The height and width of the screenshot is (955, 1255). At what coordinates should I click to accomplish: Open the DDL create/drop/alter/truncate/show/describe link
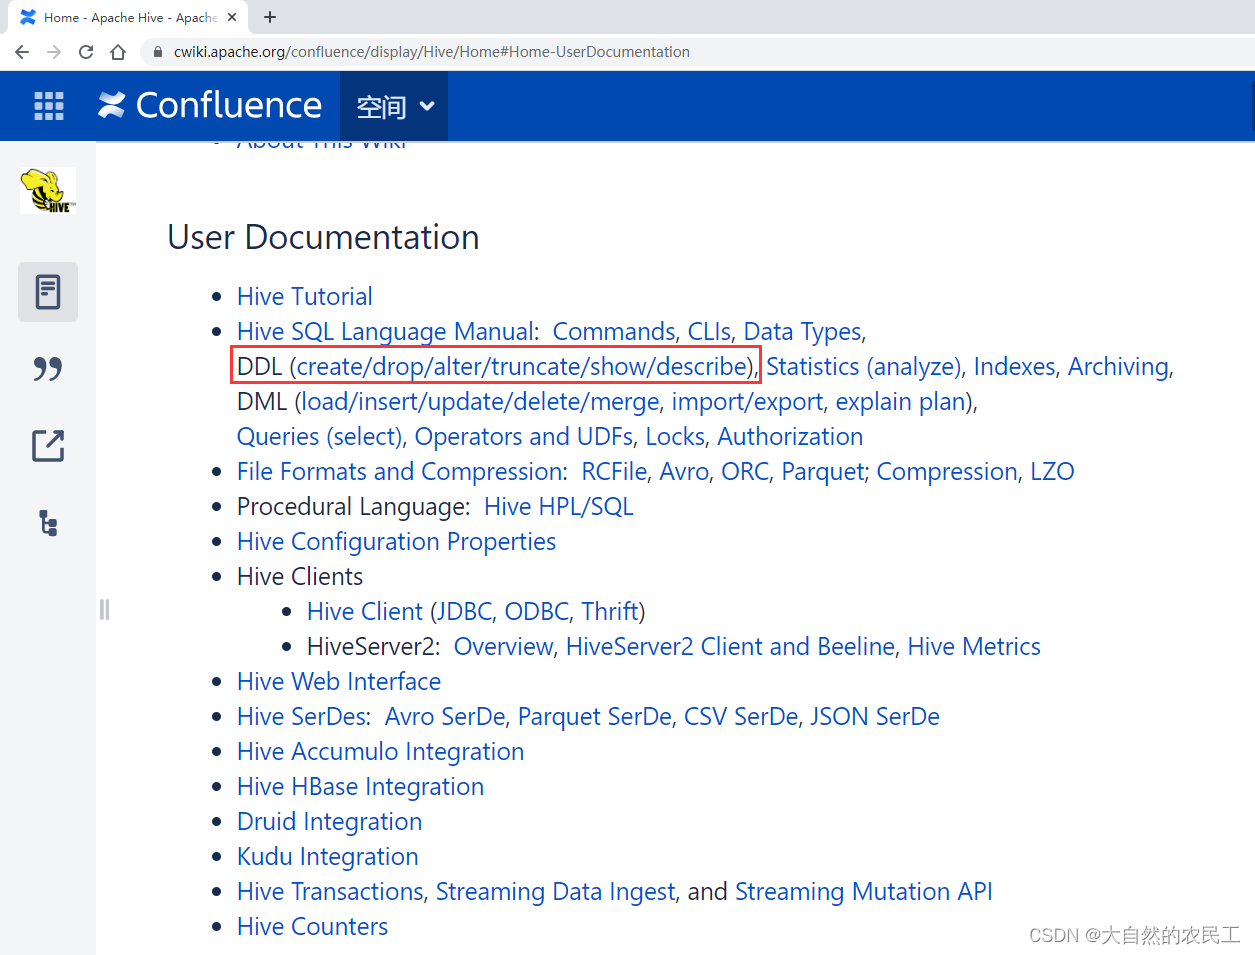(522, 367)
